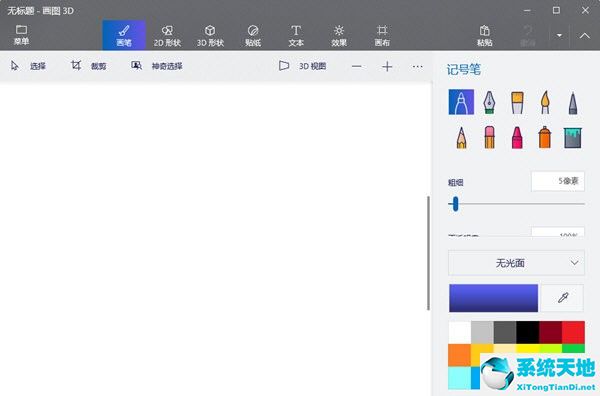Click the Undo button
Viewport: 600px width, 396px height.
528,36
